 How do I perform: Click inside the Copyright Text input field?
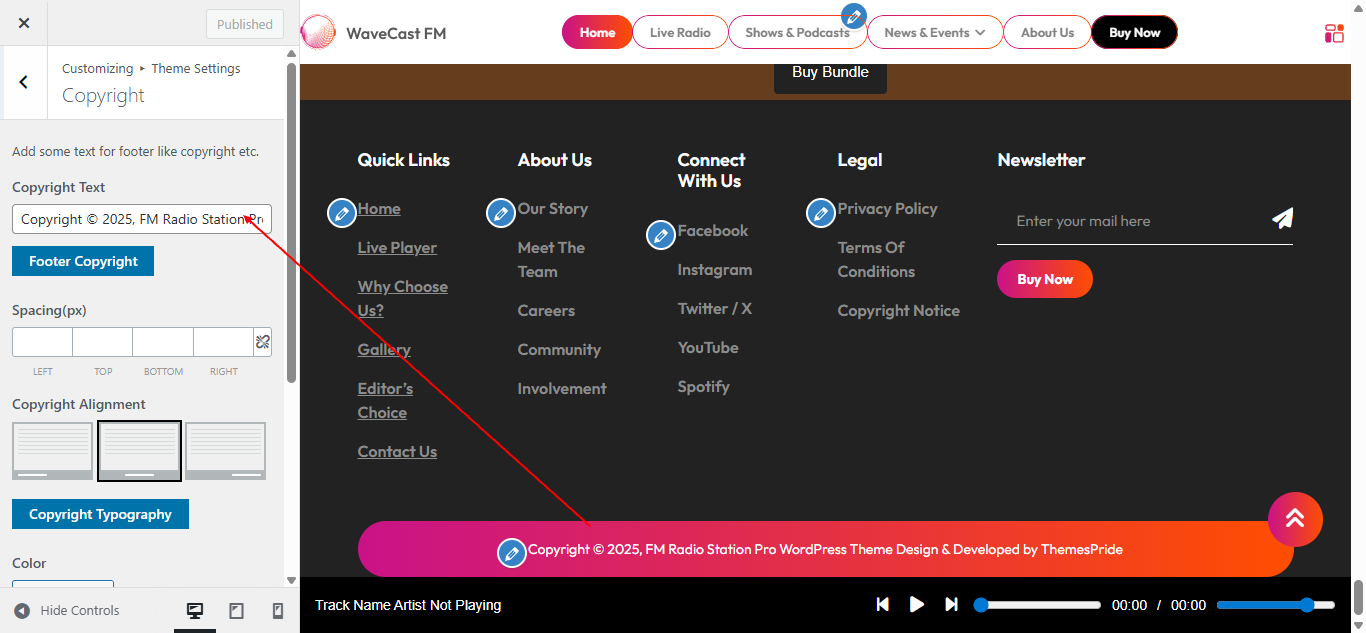click(140, 218)
